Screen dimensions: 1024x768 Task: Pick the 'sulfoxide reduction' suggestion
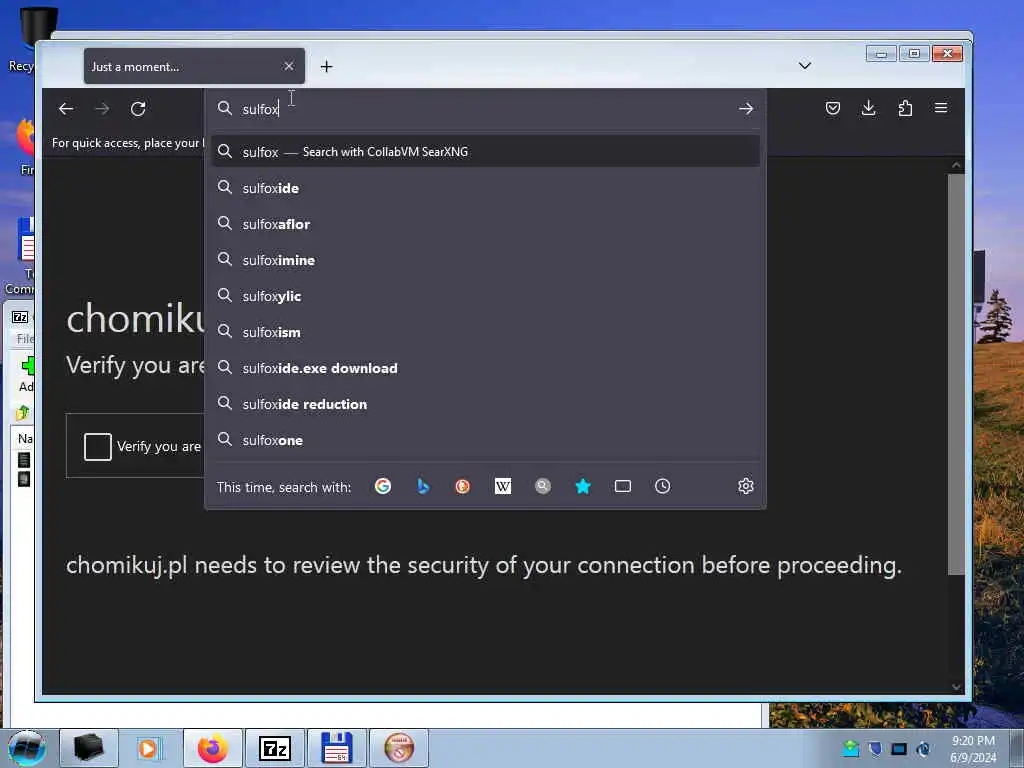pos(485,404)
